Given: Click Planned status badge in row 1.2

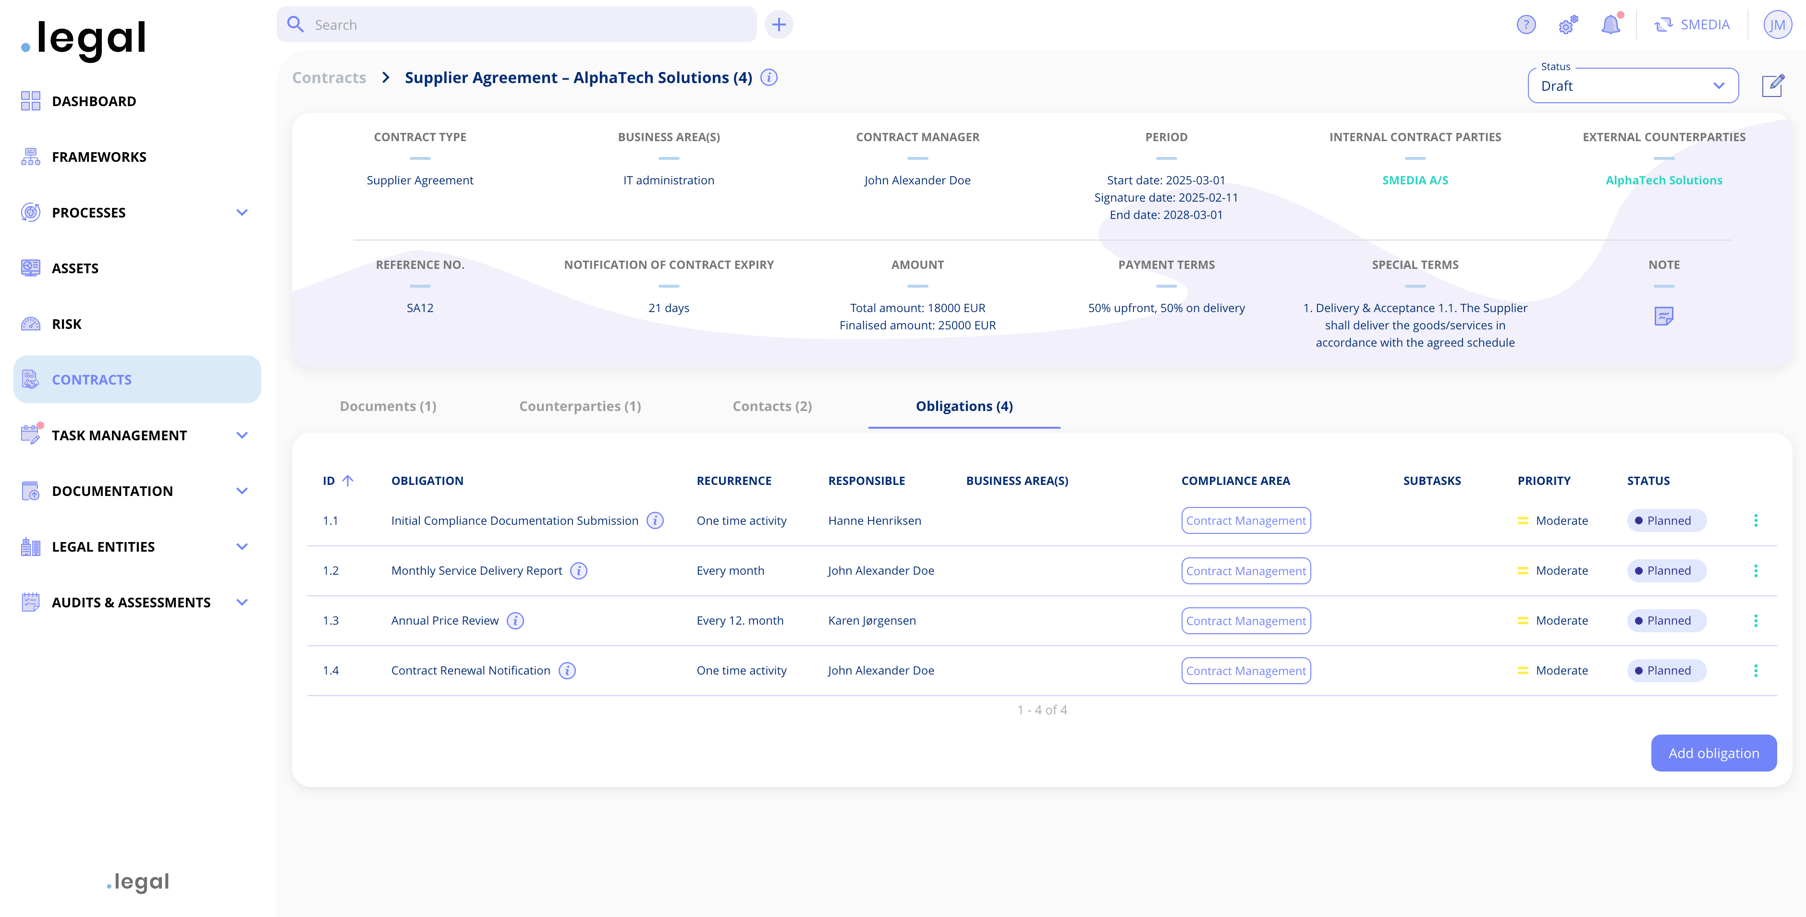Looking at the screenshot, I should tap(1666, 571).
